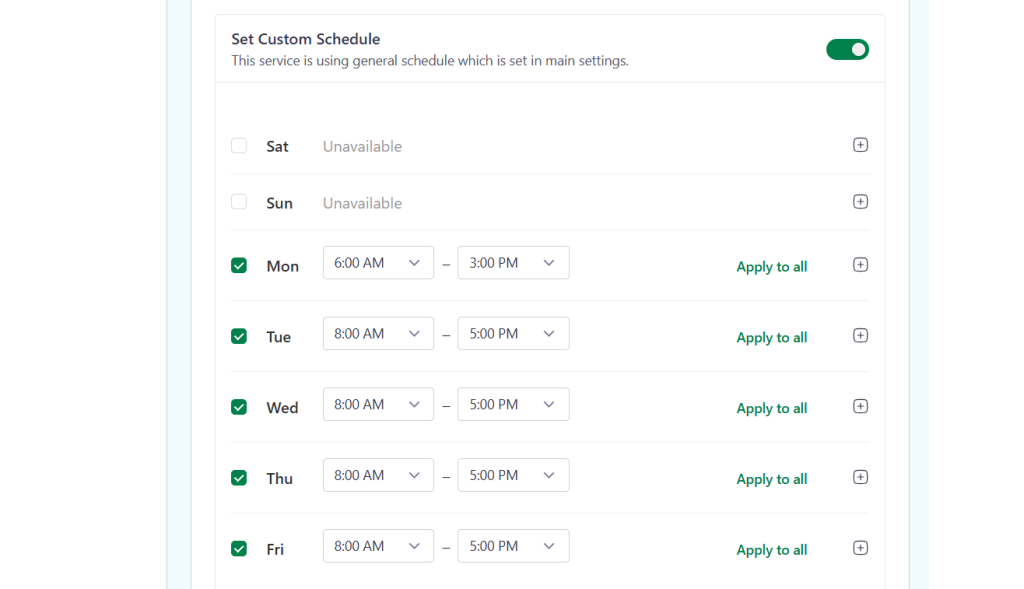Add time slot for Saturday
Screen dimensions: 1024x589
860,145
